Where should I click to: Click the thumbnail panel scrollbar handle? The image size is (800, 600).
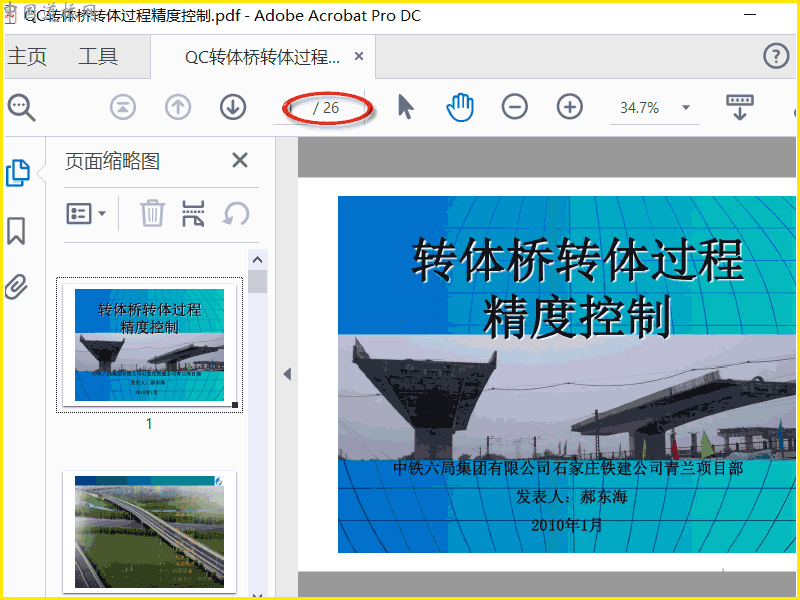[258, 281]
